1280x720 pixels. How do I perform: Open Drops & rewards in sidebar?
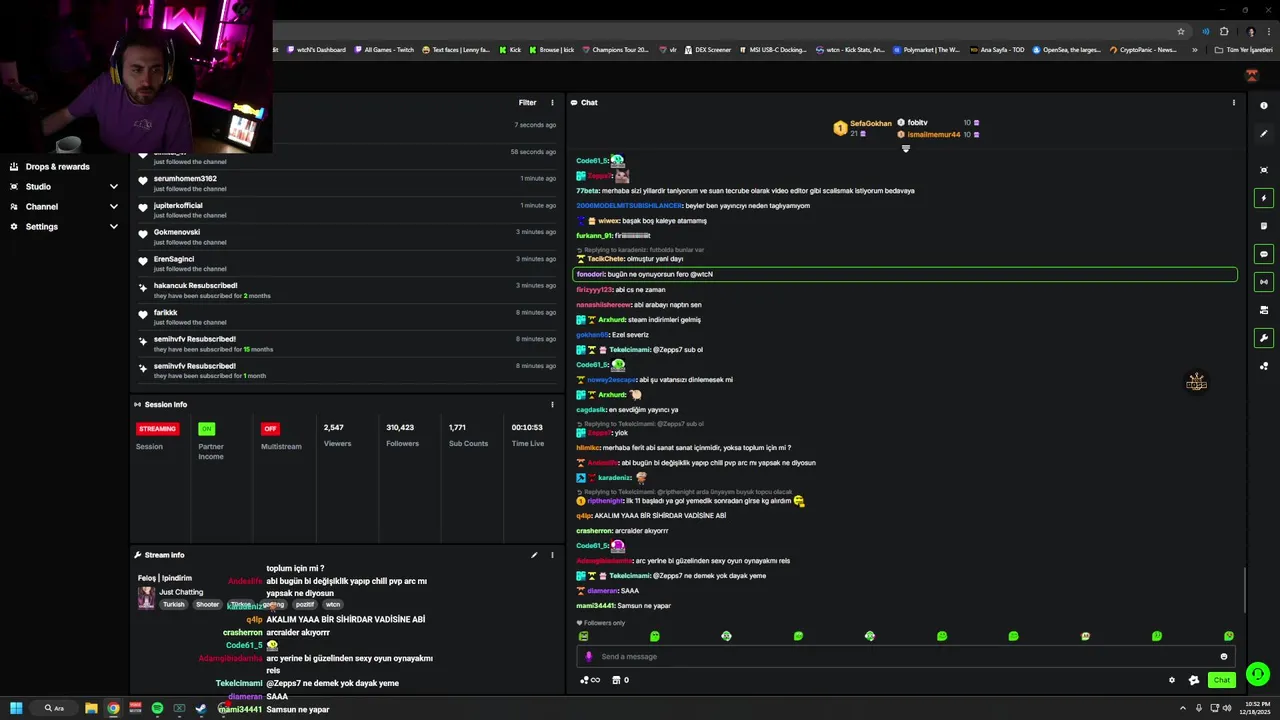point(50,167)
